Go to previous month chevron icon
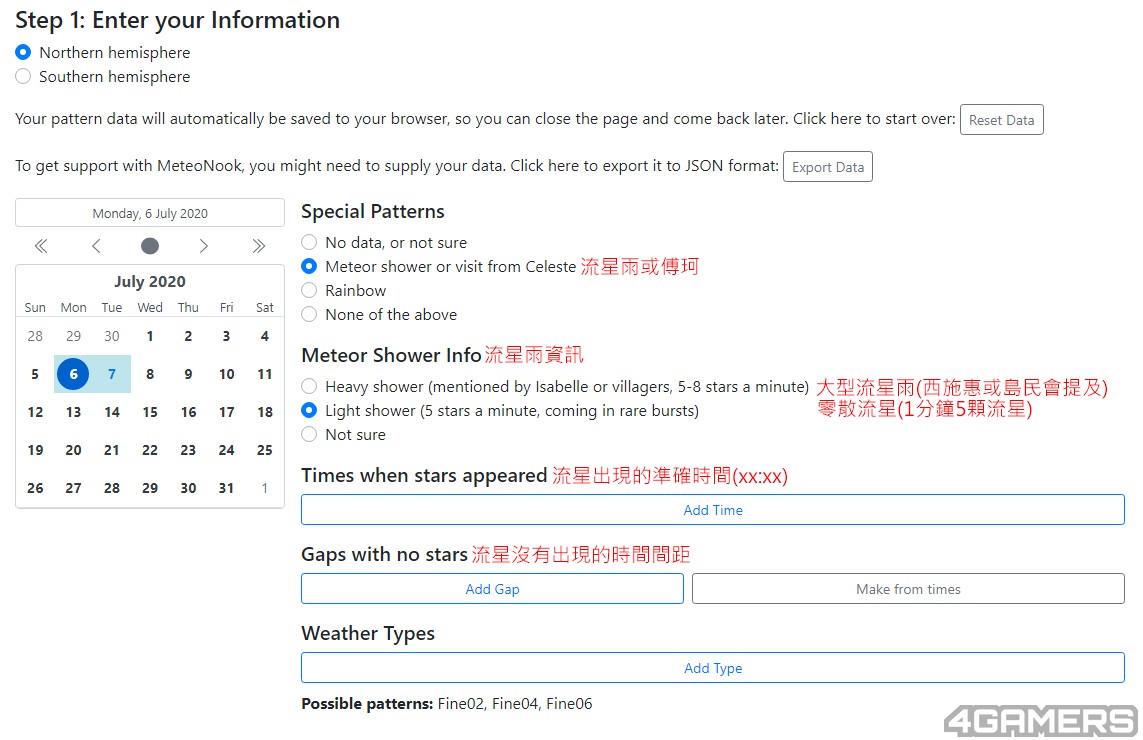Screen dimensions: 1143x740 (x=95, y=246)
